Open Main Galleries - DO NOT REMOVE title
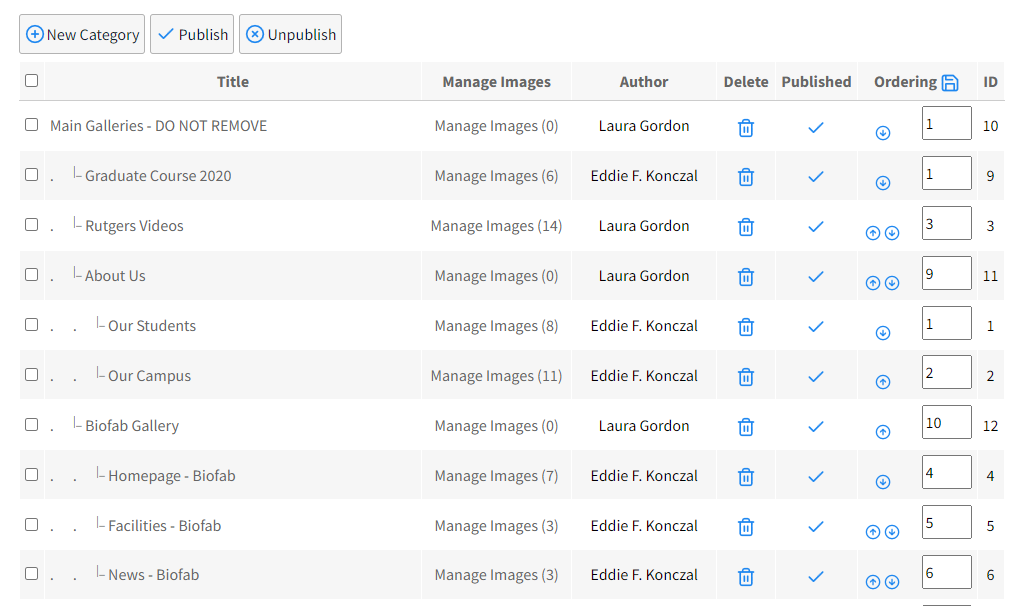This screenshot has height=606, width=1025. pyautogui.click(x=159, y=126)
